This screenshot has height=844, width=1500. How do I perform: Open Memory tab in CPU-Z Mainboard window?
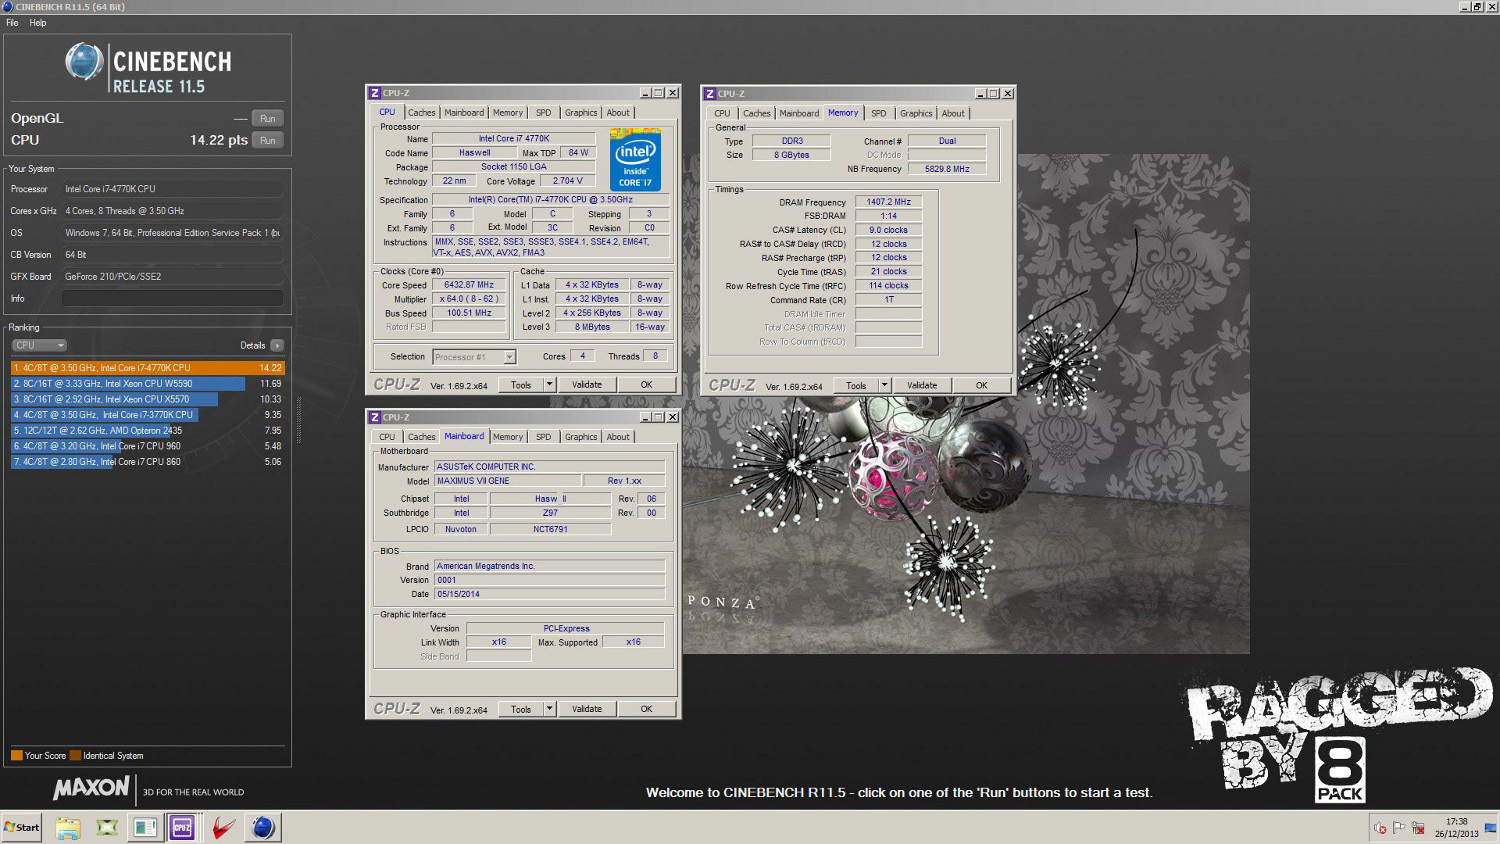[507, 437]
